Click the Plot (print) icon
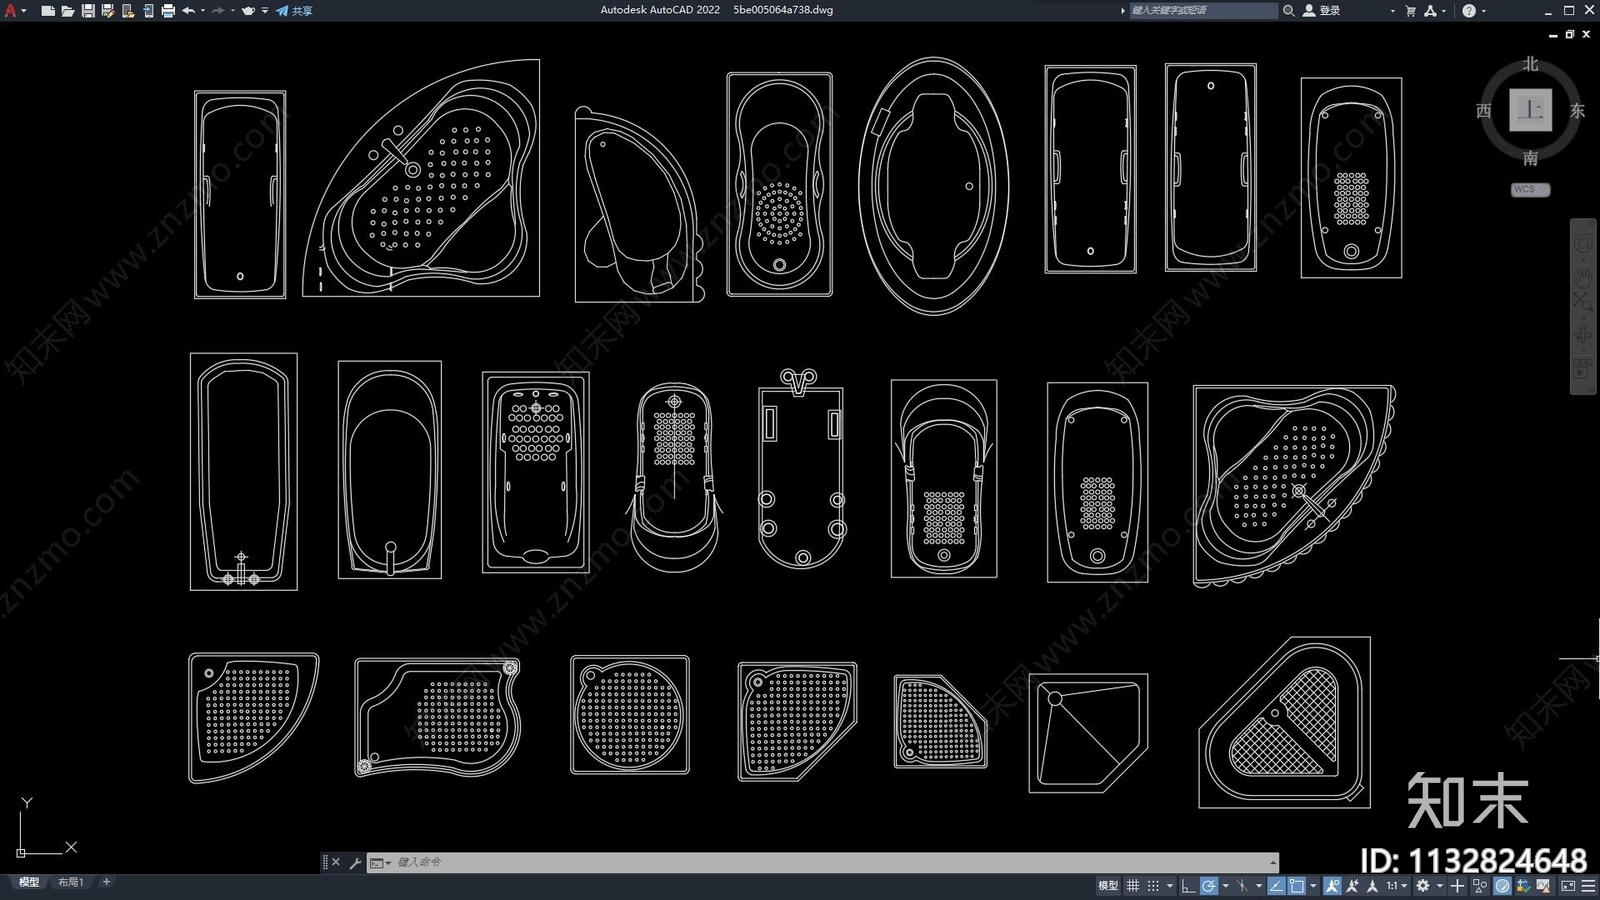1600x900 pixels. (168, 10)
